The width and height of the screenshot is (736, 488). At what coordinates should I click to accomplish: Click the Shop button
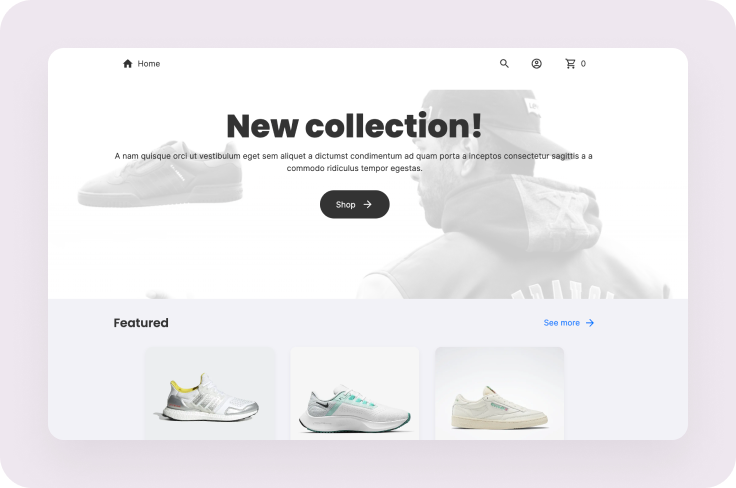pyautogui.click(x=354, y=204)
